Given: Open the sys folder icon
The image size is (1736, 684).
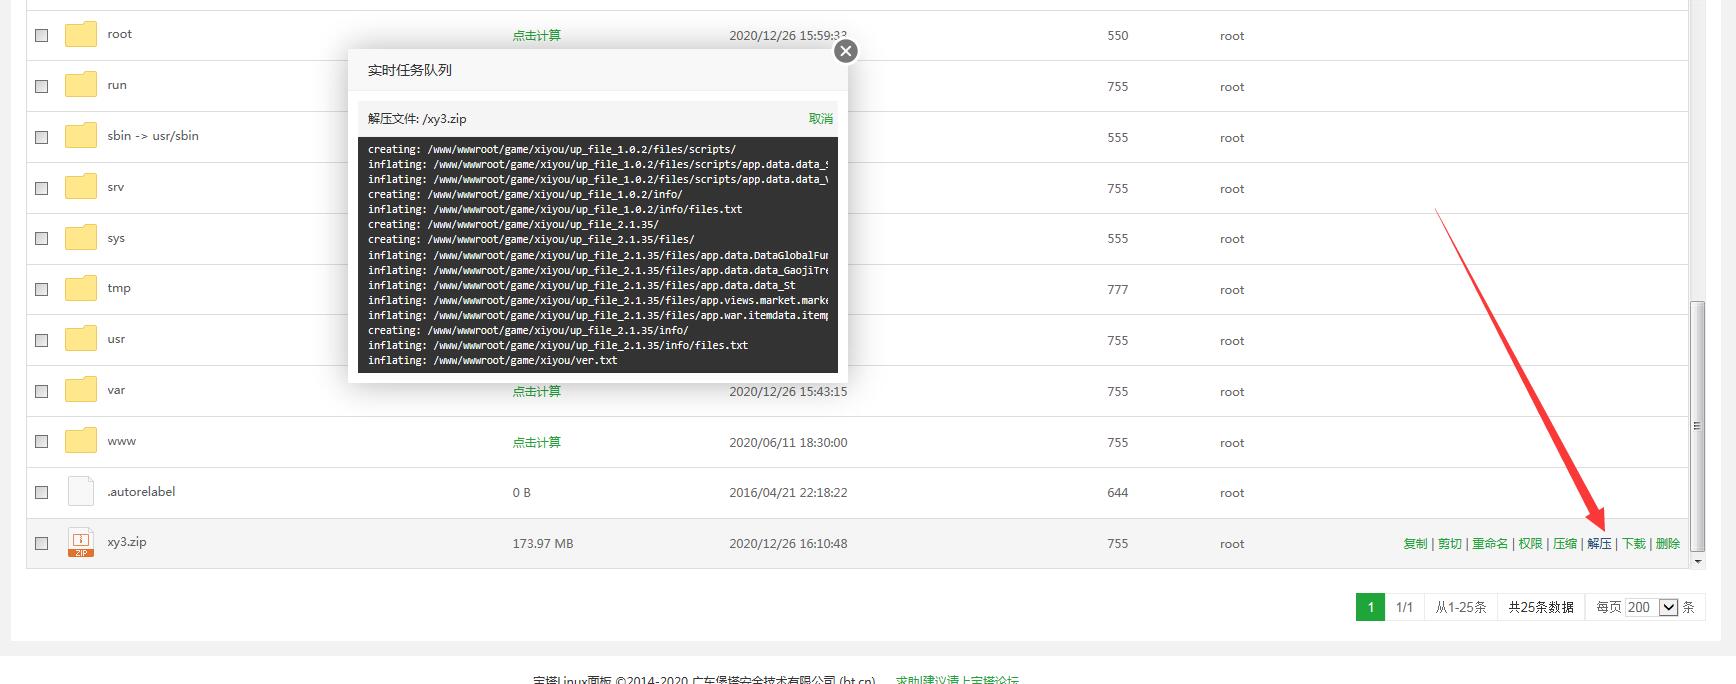Looking at the screenshot, I should pyautogui.click(x=81, y=238).
